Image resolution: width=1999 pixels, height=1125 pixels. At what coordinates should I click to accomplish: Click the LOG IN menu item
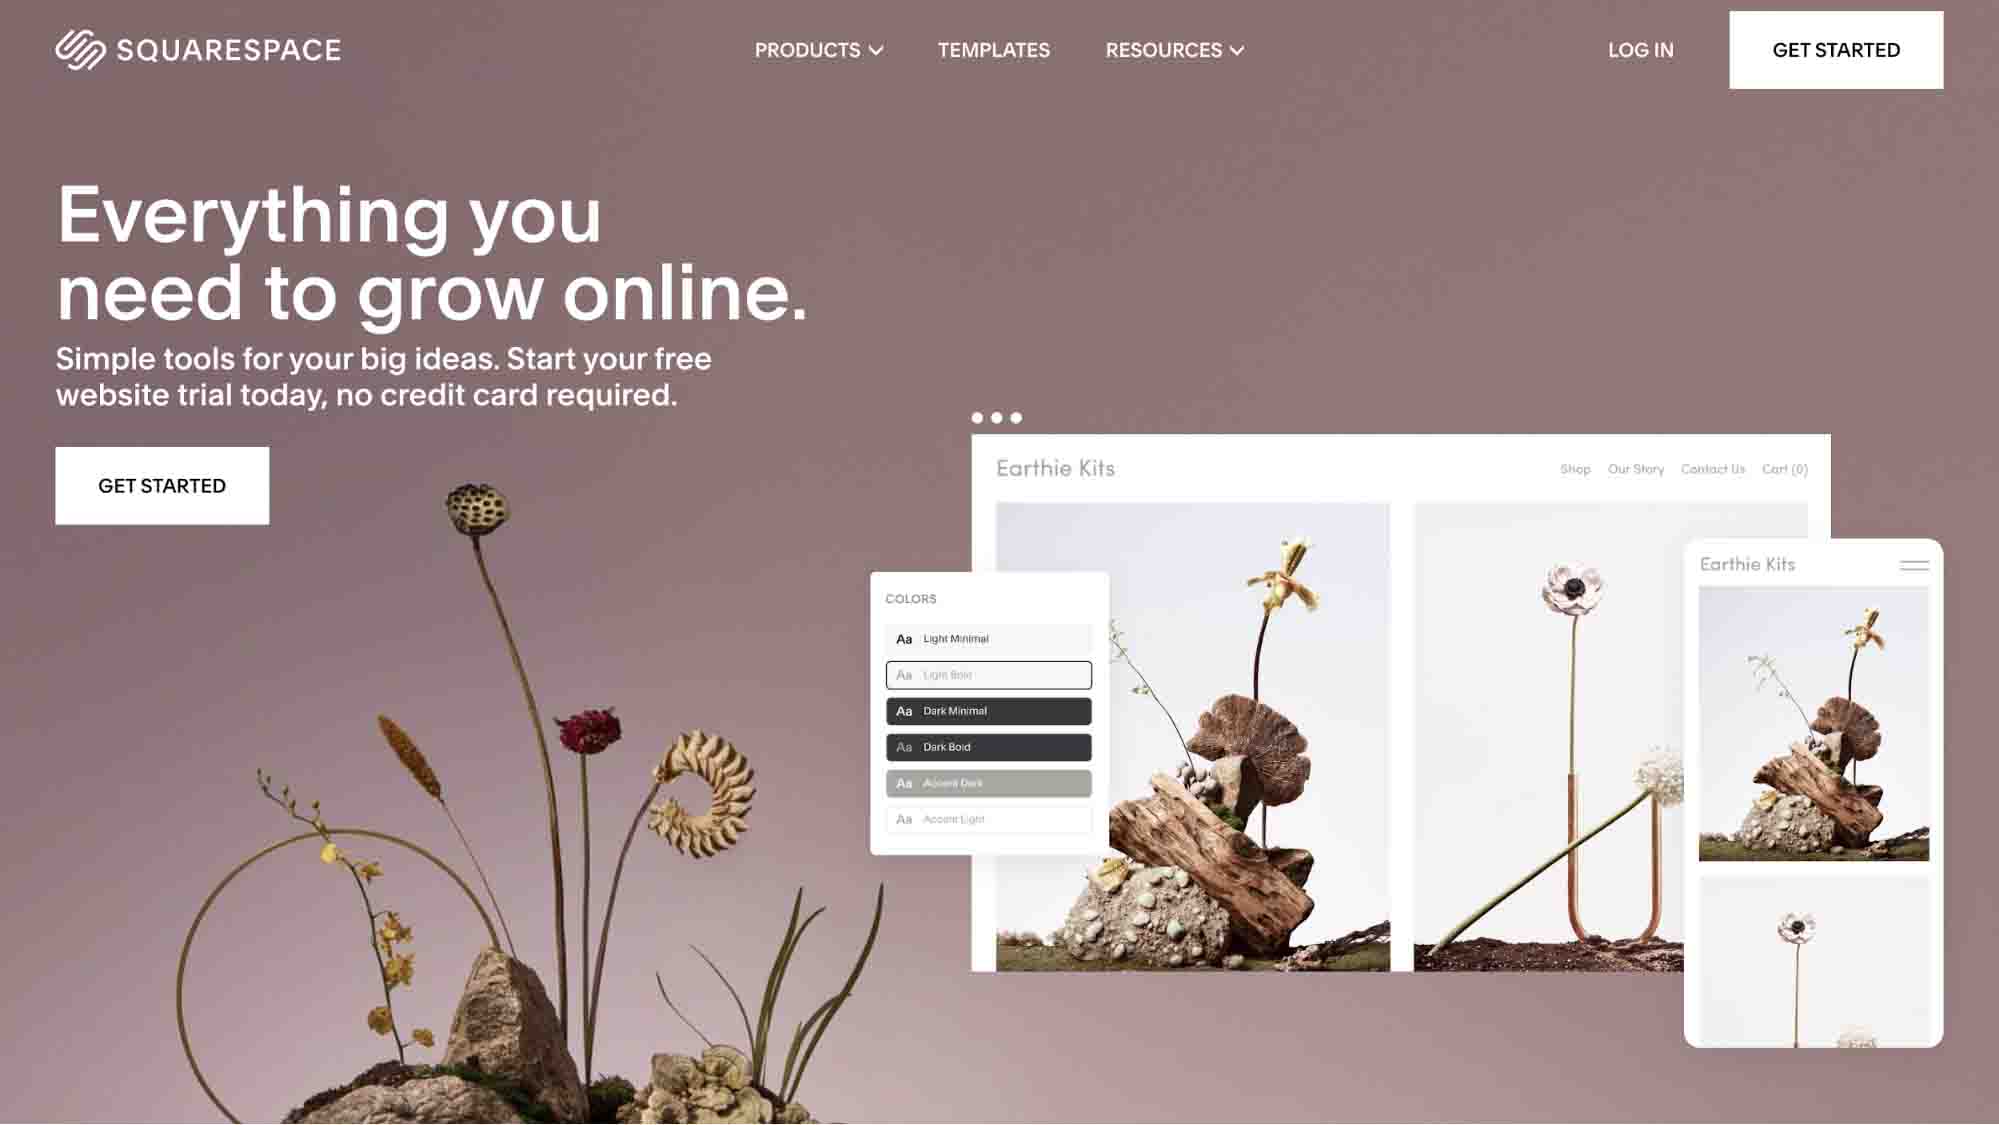tap(1641, 49)
